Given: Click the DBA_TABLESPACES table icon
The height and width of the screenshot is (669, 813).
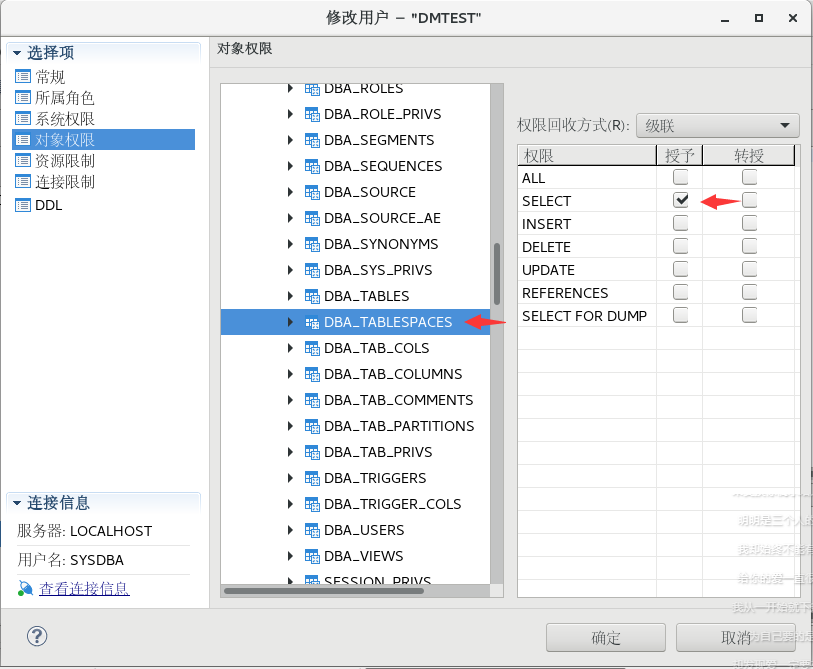Looking at the screenshot, I should click(x=312, y=323).
